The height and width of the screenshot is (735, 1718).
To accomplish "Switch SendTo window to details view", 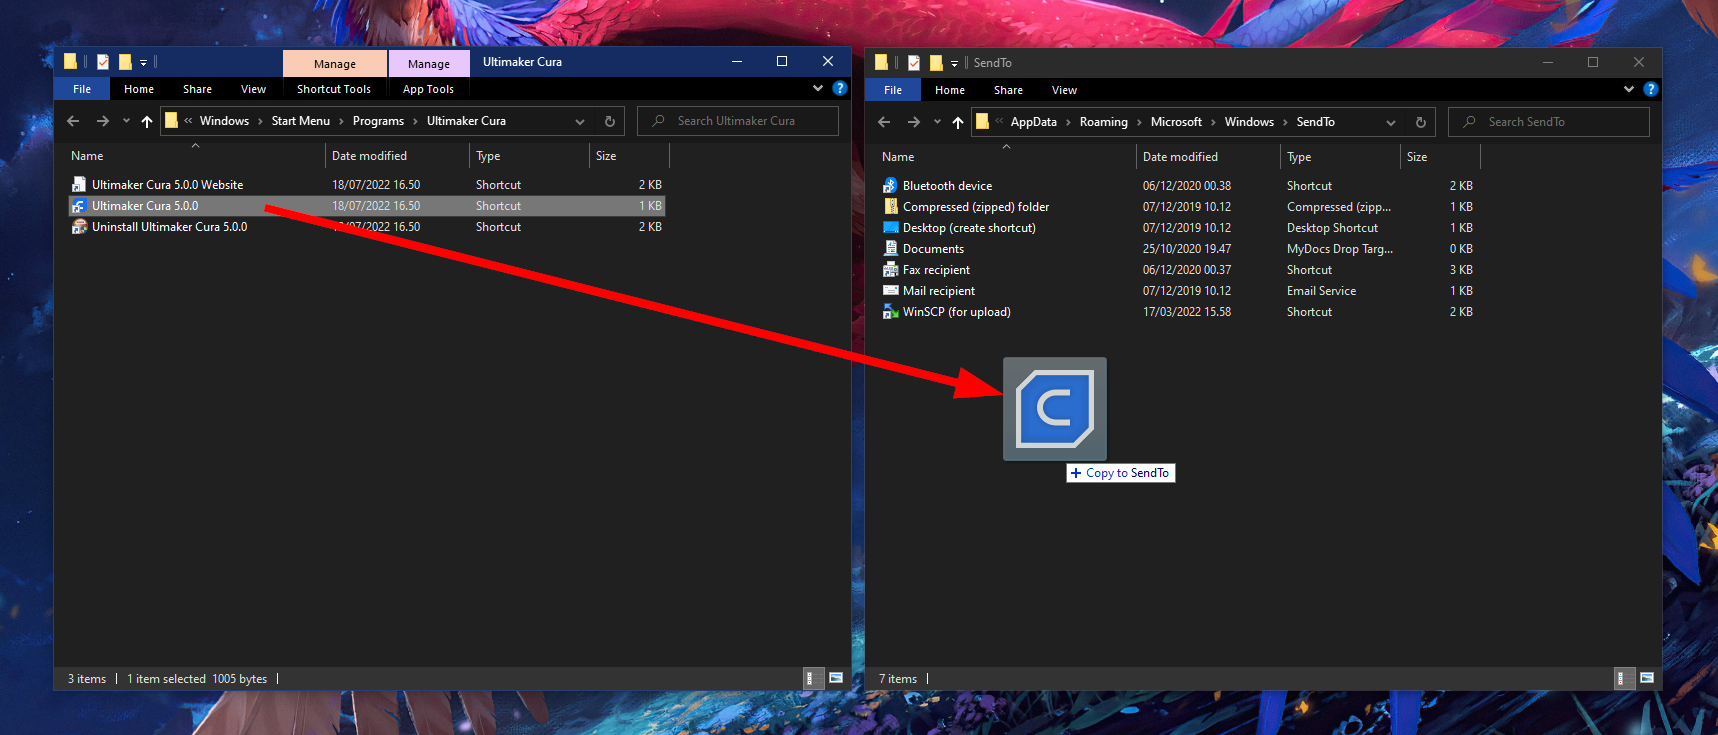I will point(1625,678).
